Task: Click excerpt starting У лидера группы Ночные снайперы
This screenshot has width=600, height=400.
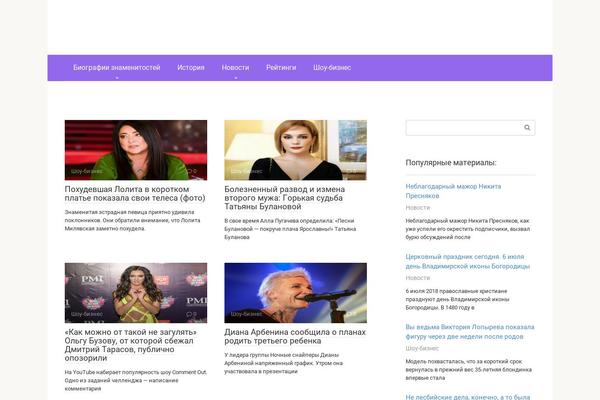Action: click(x=283, y=363)
